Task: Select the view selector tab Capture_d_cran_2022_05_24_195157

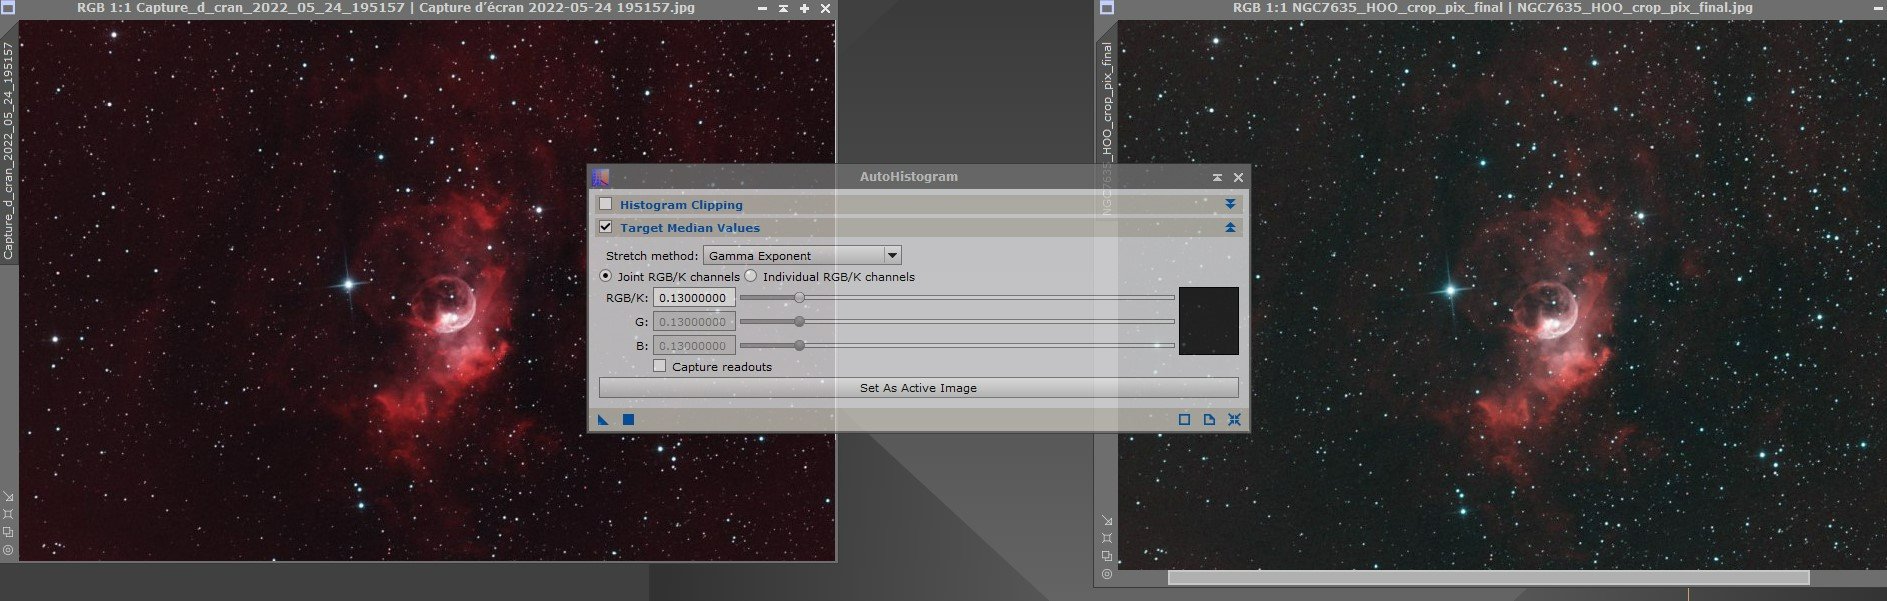Action: point(8,151)
